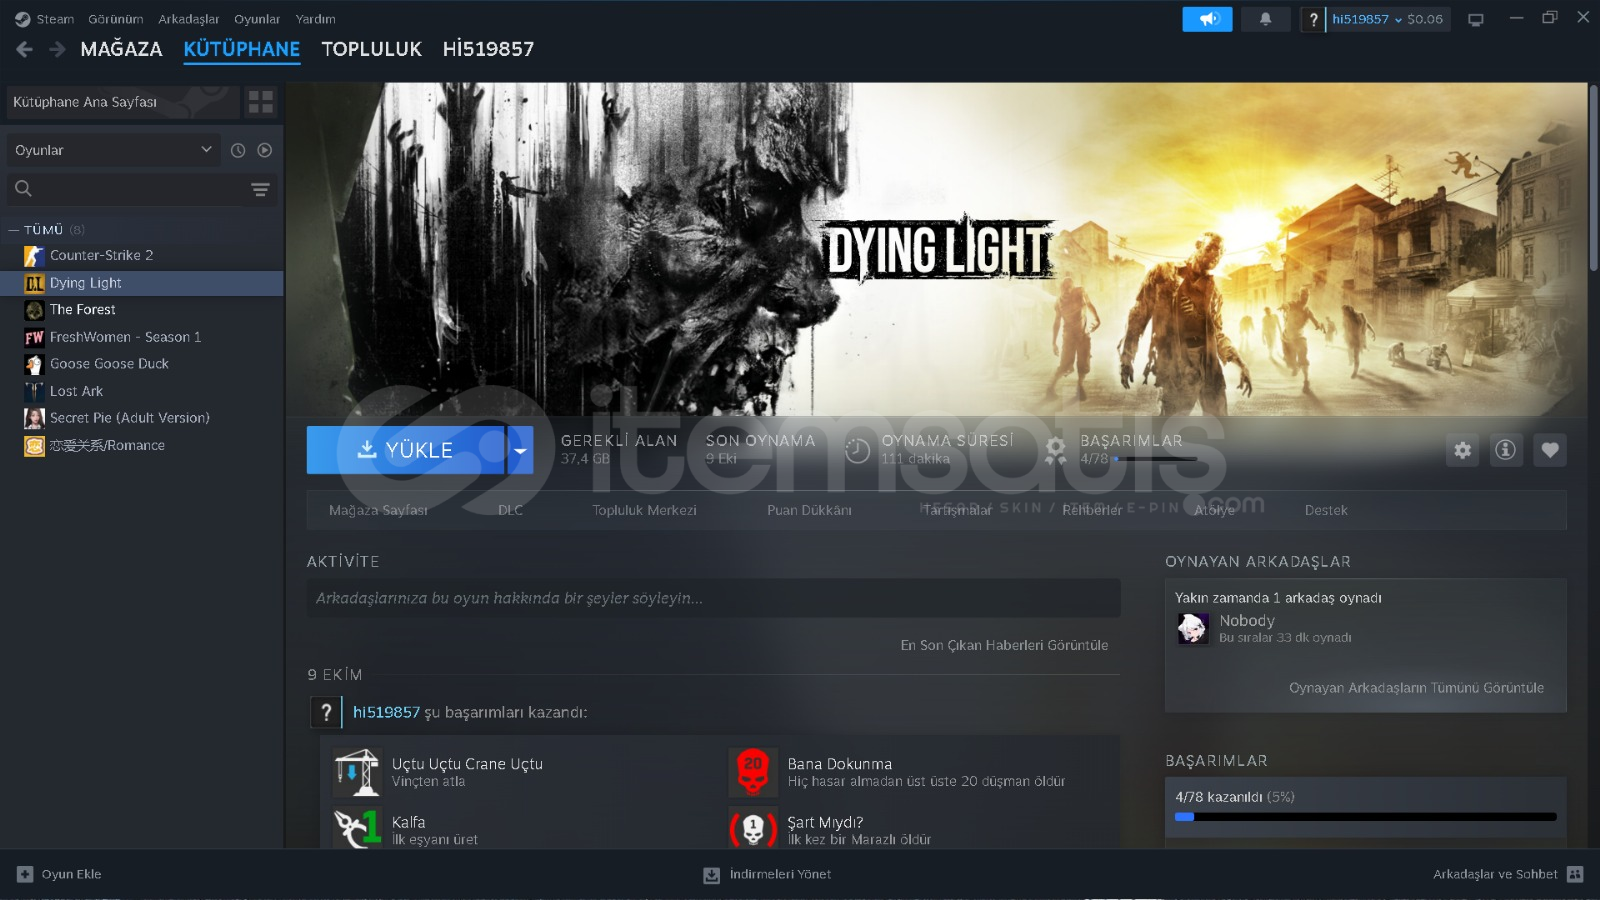1600x900 pixels.
Task: Click the achievements progress bar in BAŞARIMLAR panel
Action: (1365, 817)
